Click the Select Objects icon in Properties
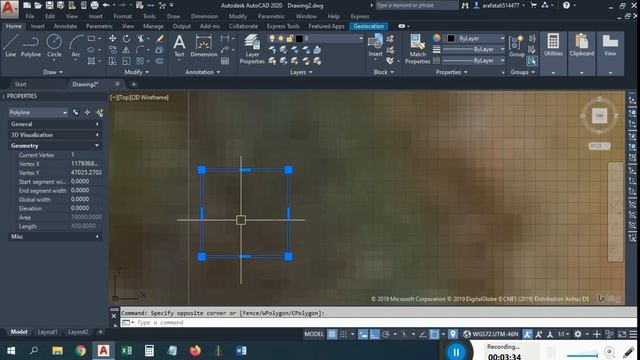This screenshot has width=640, height=360. pyautogui.click(x=87, y=112)
